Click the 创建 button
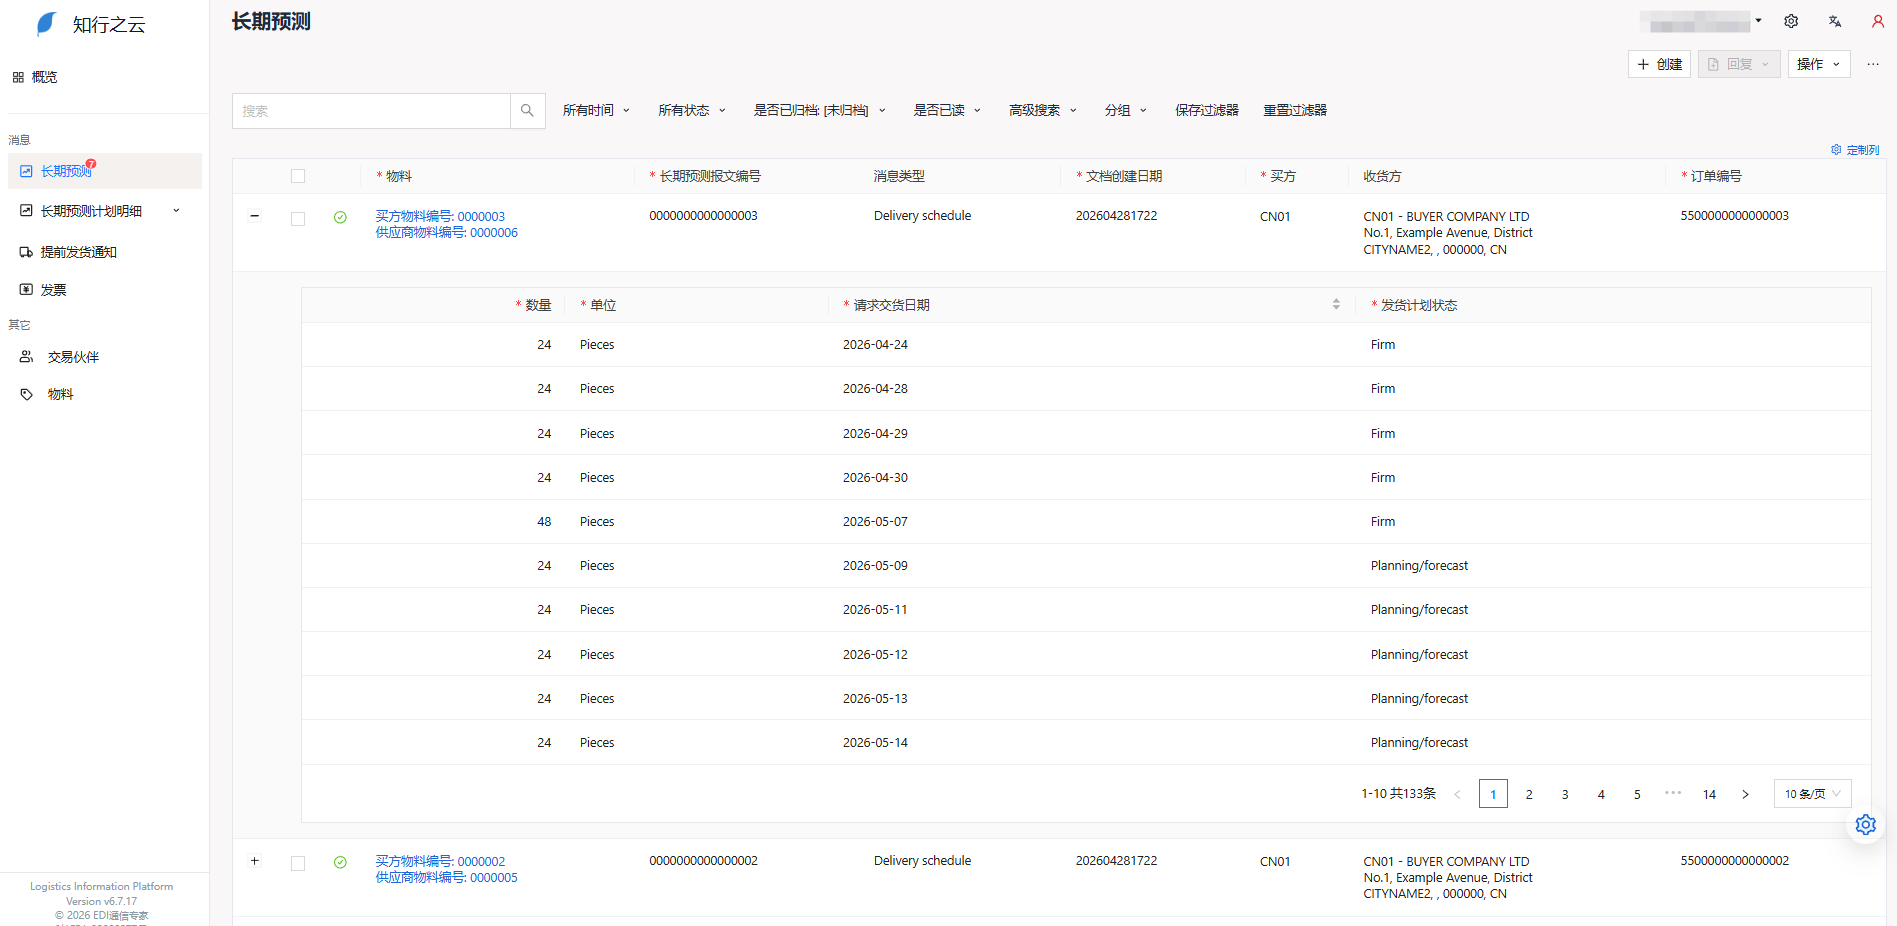 click(1659, 64)
